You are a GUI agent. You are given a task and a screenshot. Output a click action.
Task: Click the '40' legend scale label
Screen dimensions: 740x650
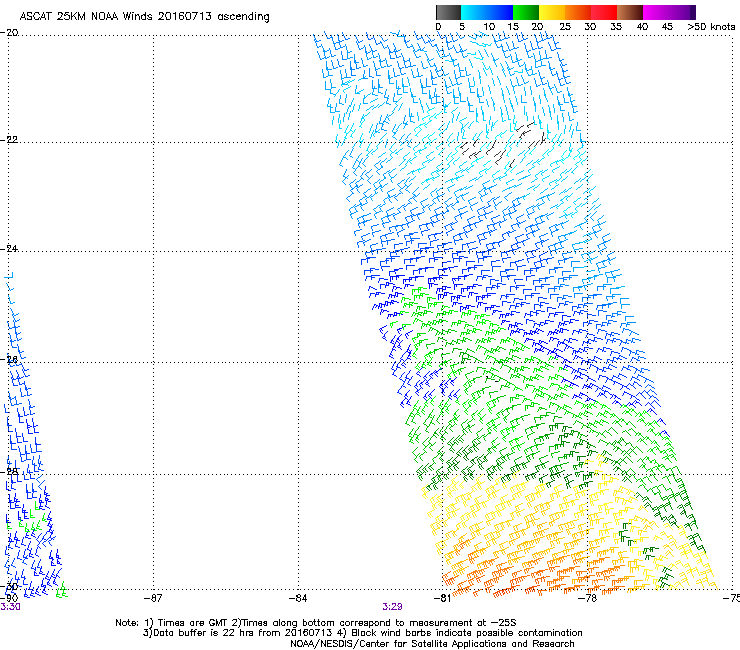point(642,27)
